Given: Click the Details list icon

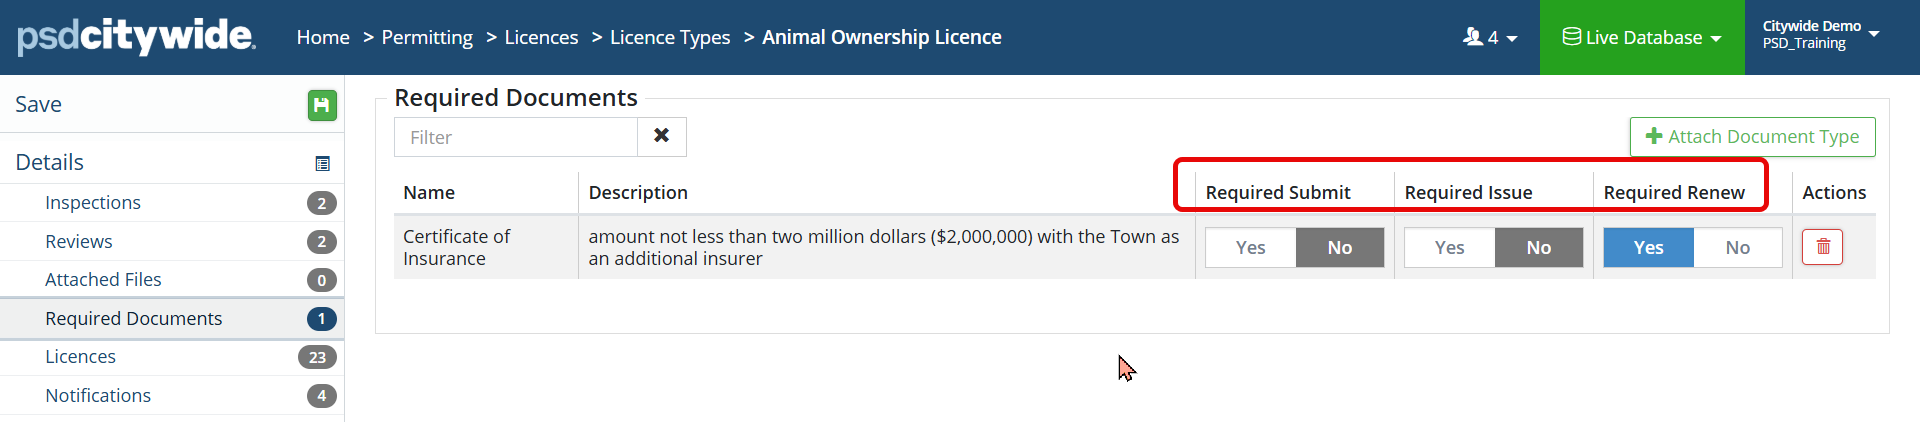Looking at the screenshot, I should tap(322, 163).
